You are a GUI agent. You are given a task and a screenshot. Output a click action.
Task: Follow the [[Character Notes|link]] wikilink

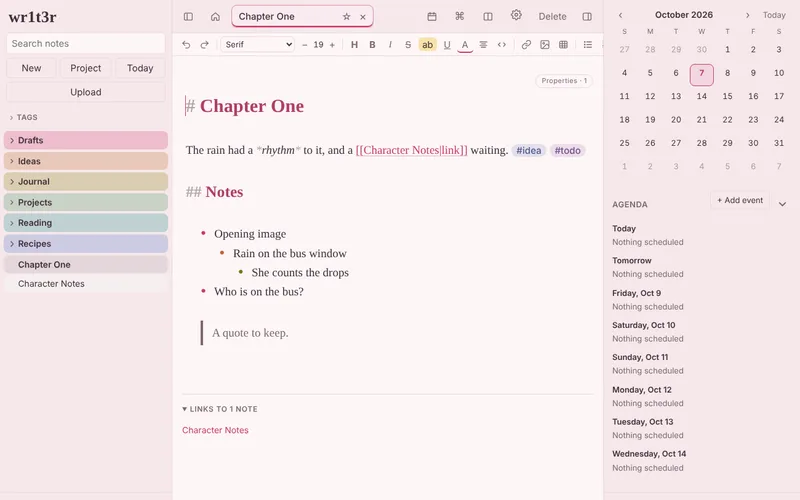coord(411,150)
